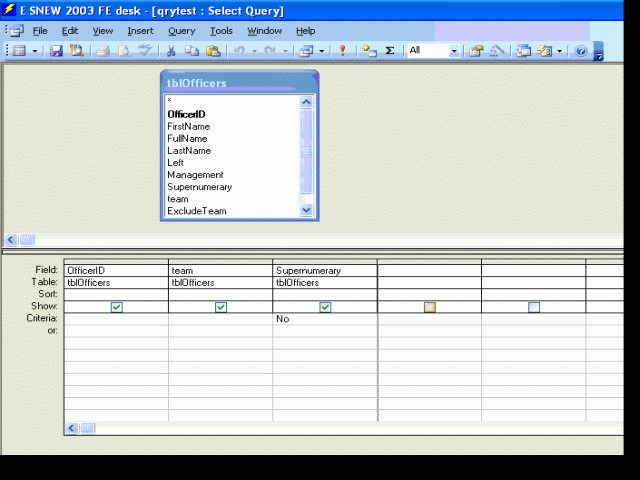This screenshot has height=480, width=640.
Task: Open the View type dropdown arrow
Action: [x=35, y=51]
